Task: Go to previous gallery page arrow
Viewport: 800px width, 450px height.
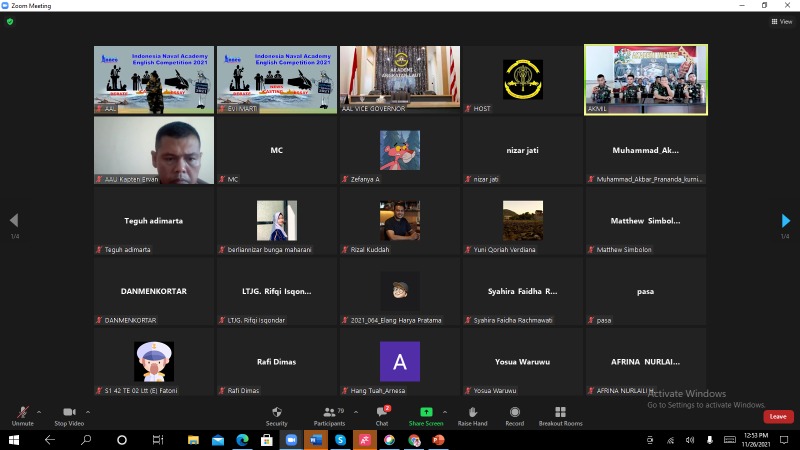Action: pyautogui.click(x=13, y=221)
